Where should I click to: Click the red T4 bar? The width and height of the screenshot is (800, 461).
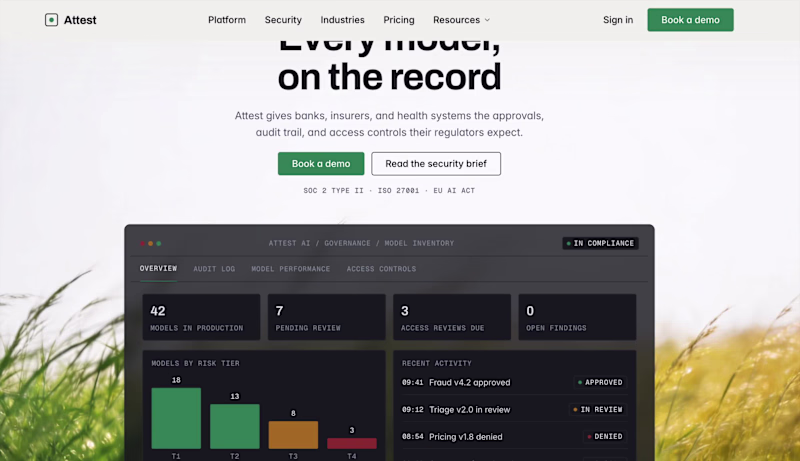352,443
